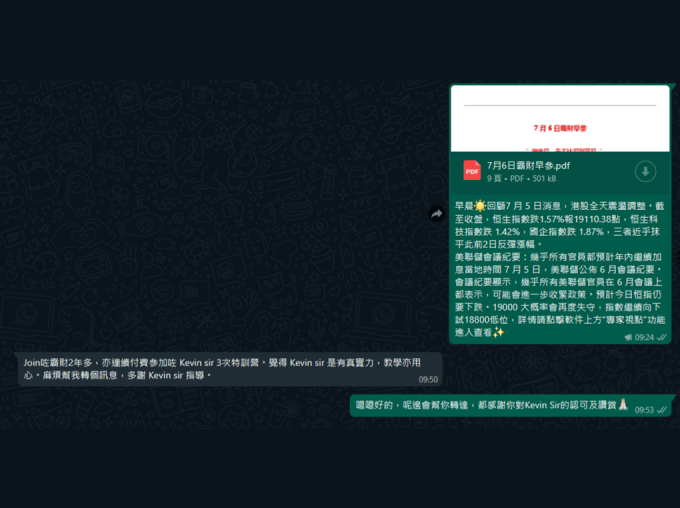Click the file name 7月6日霸財早參.pdf

coord(528,165)
